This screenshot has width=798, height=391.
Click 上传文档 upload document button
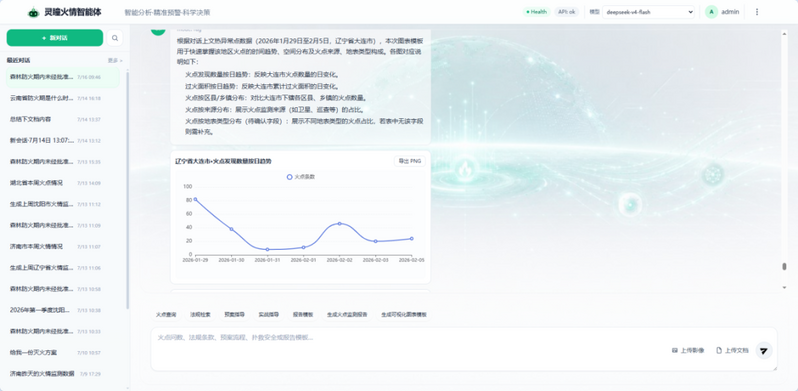[x=732, y=350]
